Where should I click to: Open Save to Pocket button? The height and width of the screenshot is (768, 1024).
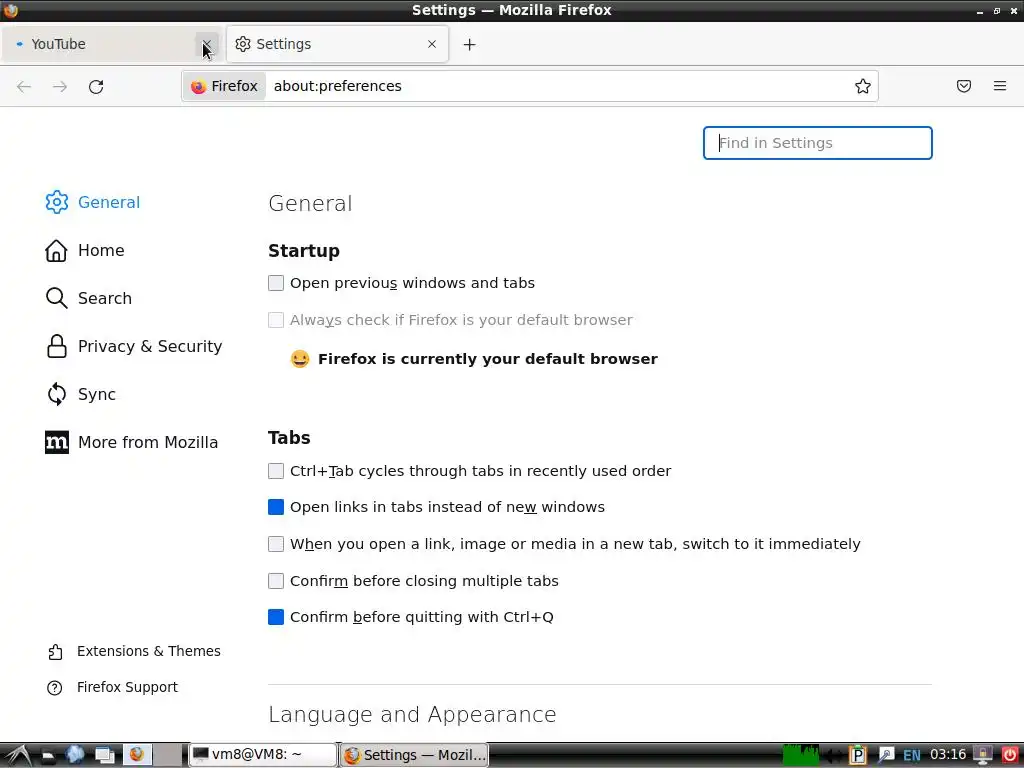[x=963, y=86]
